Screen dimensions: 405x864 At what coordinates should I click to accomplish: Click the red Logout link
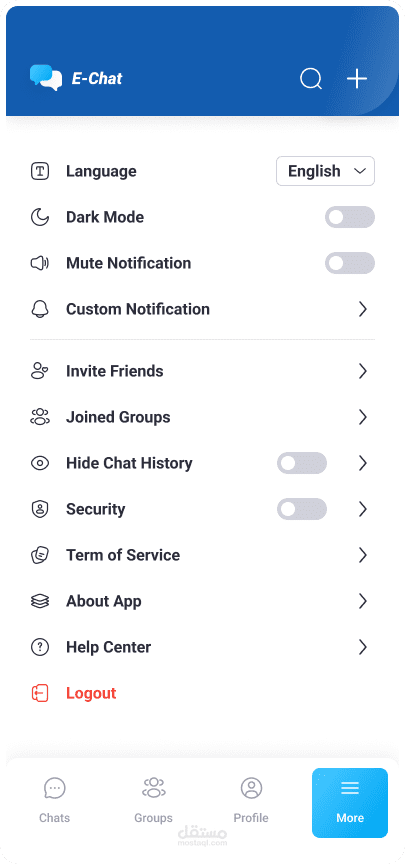tap(91, 693)
